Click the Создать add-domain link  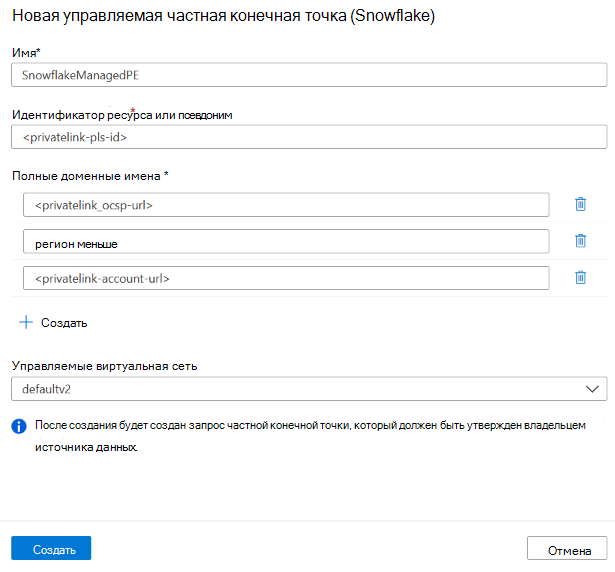point(64,323)
